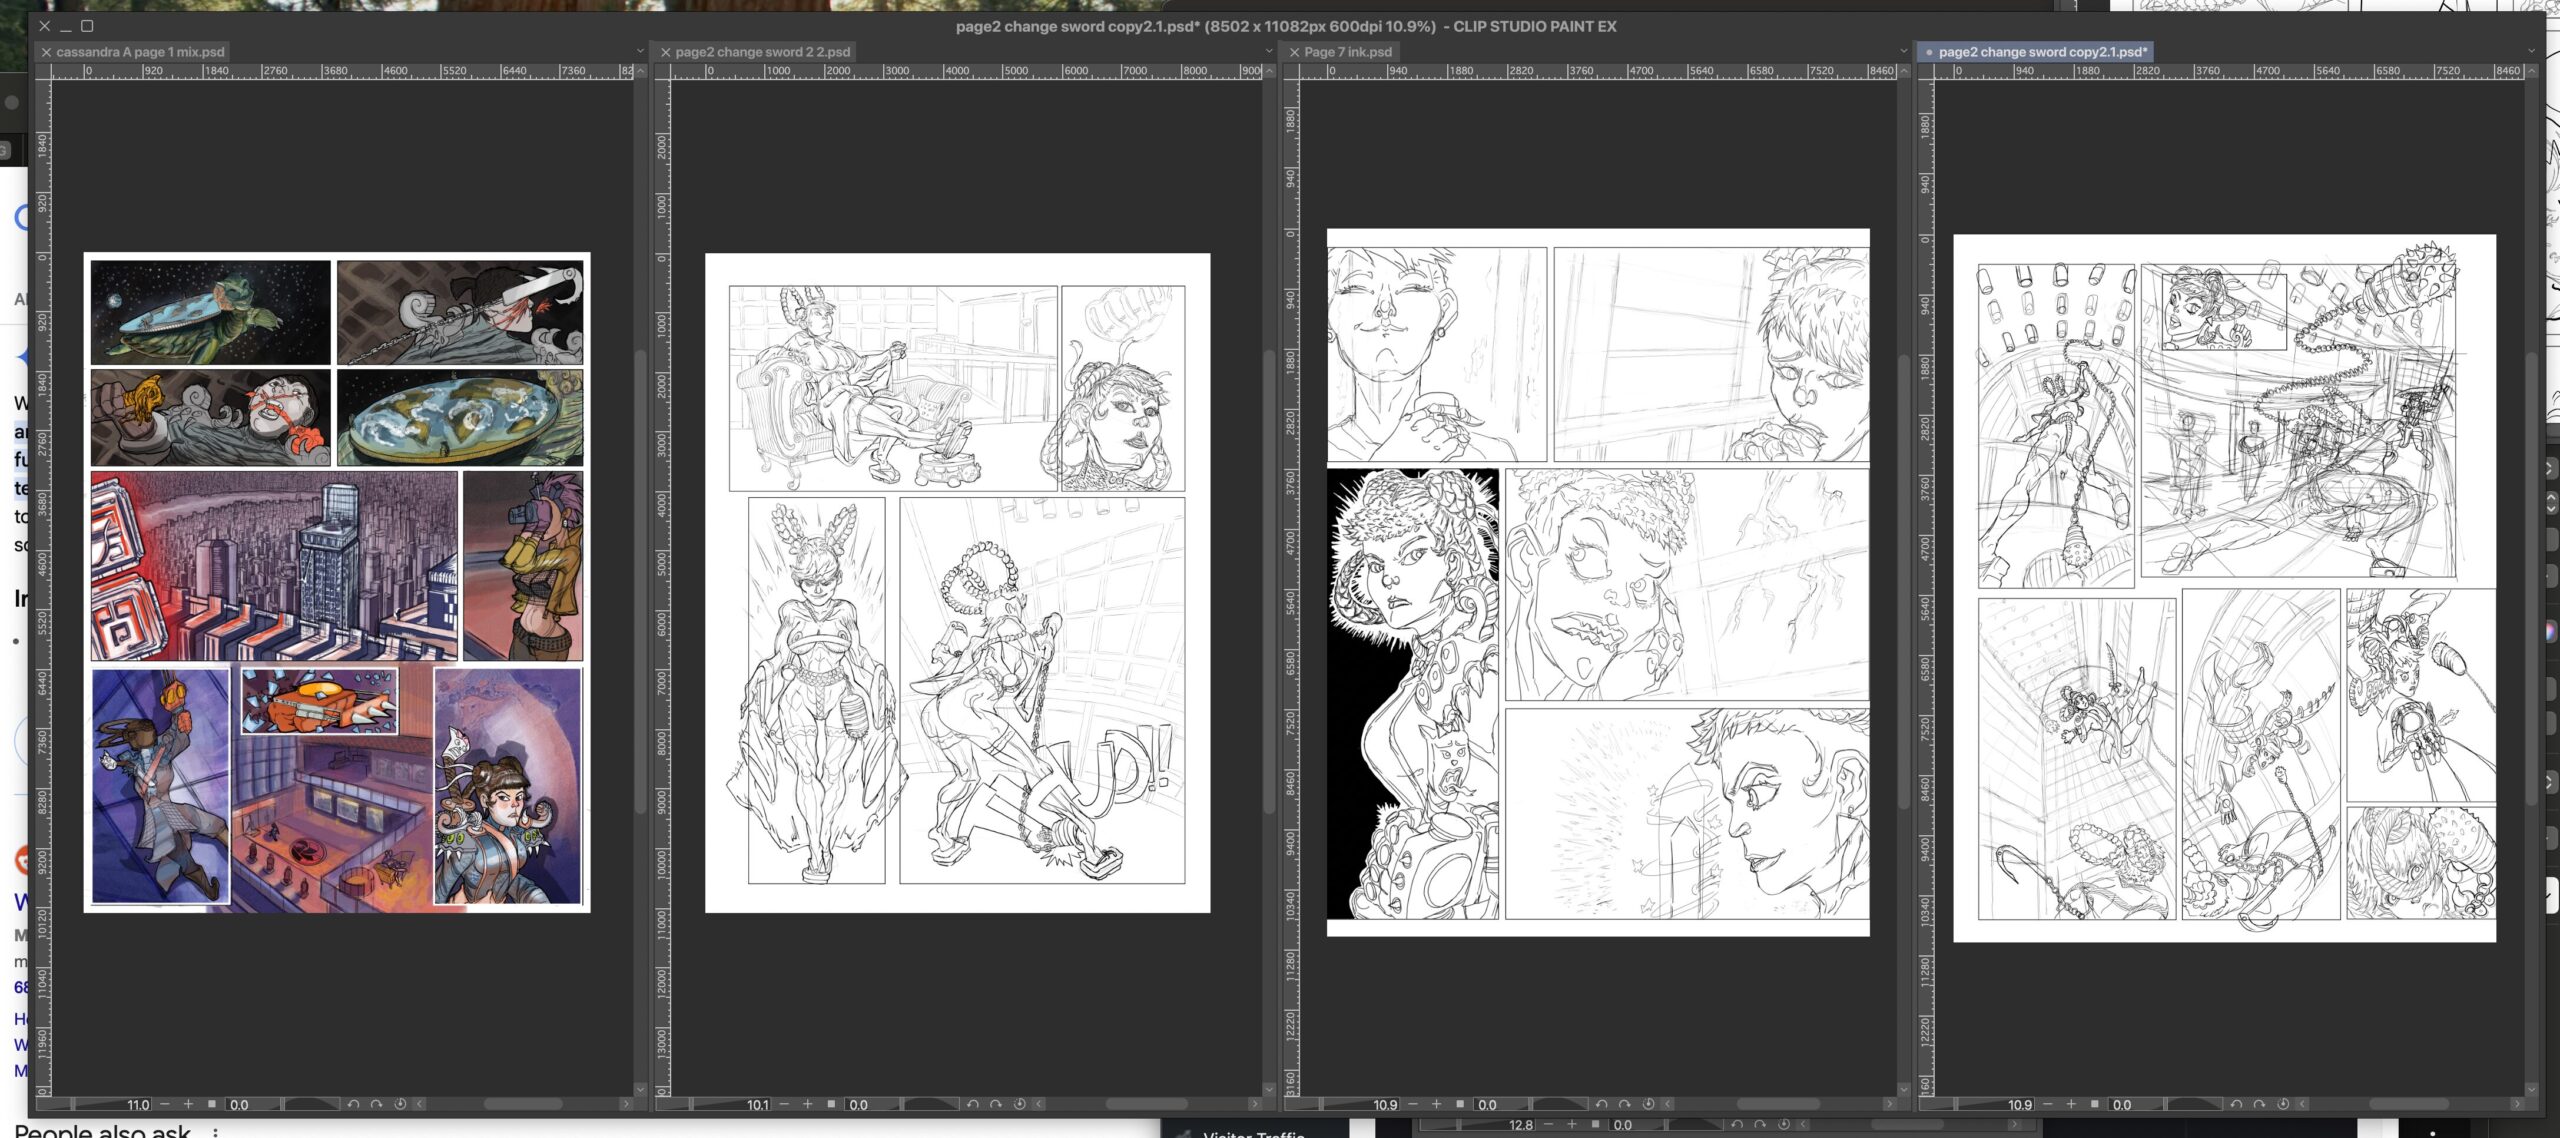Reset rotation on cassandra A page 1 canvas
Viewport: 2560px width, 1138px height.
[x=400, y=1104]
